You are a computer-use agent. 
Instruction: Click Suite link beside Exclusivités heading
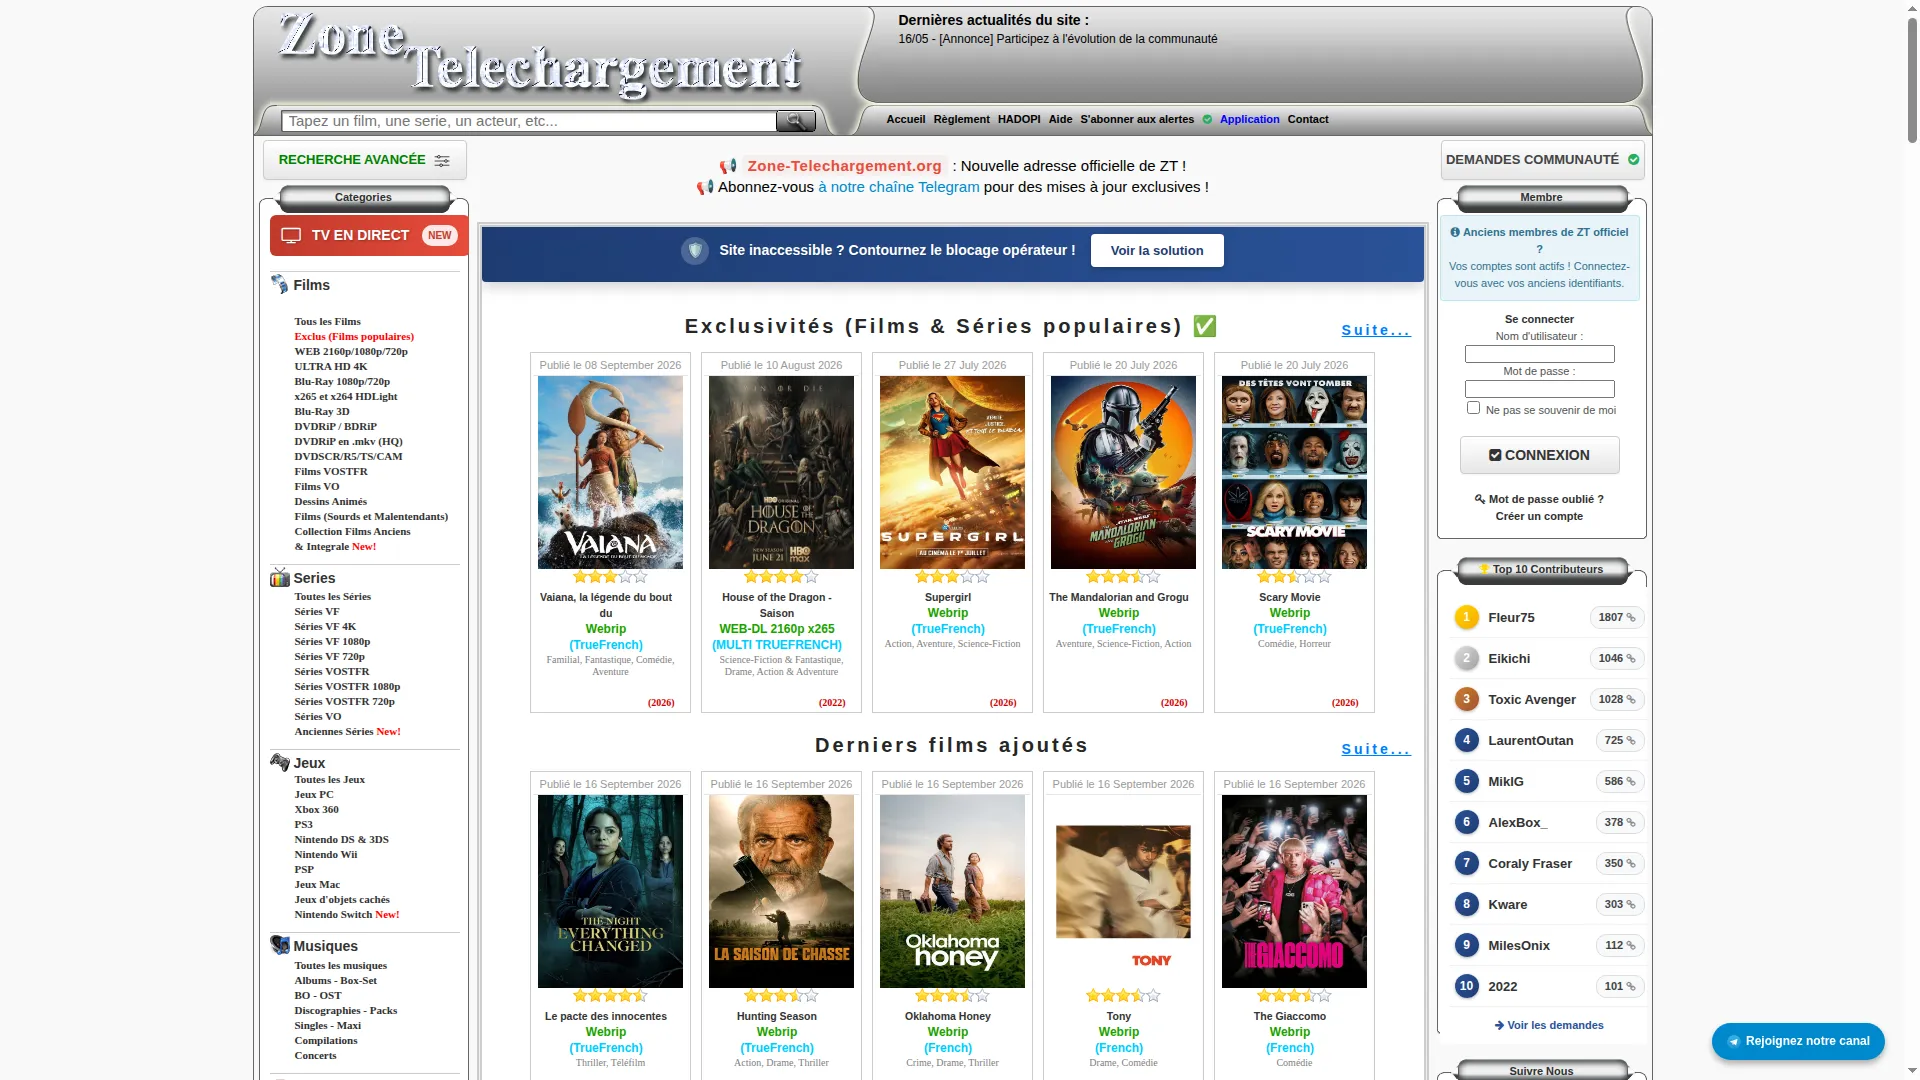tap(1376, 330)
